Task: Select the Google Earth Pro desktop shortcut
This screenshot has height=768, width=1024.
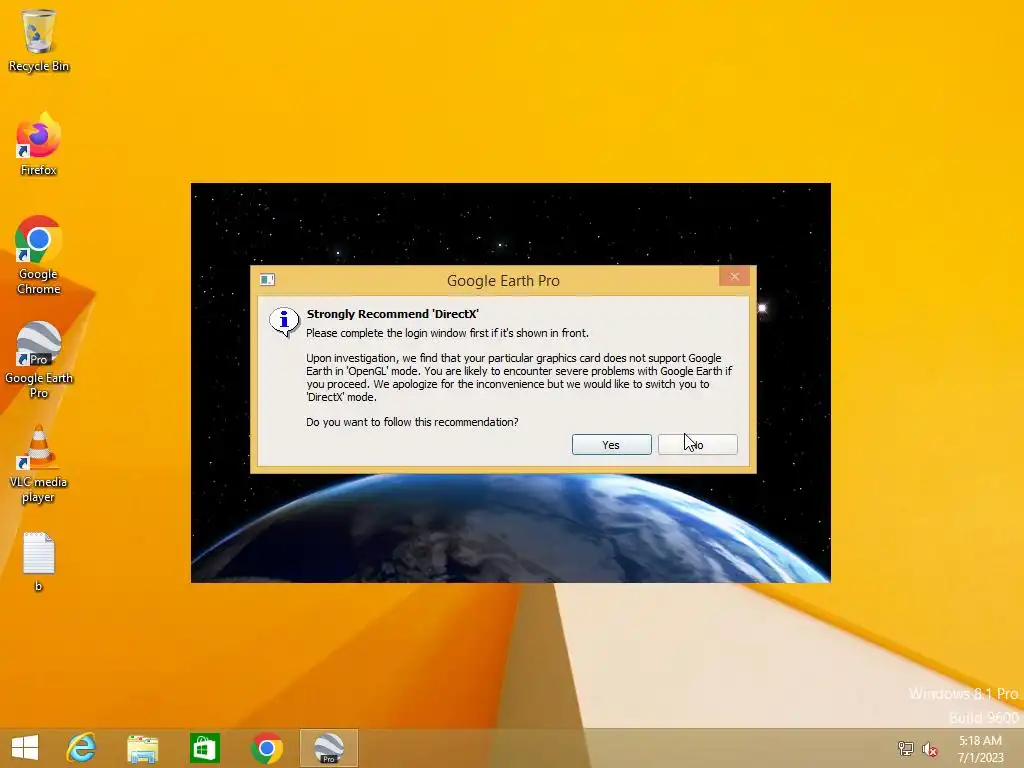Action: pos(39,360)
